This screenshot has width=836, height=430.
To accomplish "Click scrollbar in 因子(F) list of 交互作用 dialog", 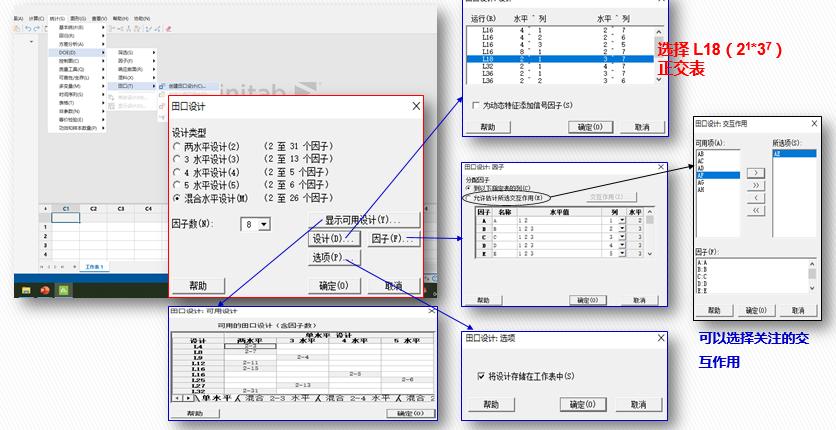I will 812,275.
